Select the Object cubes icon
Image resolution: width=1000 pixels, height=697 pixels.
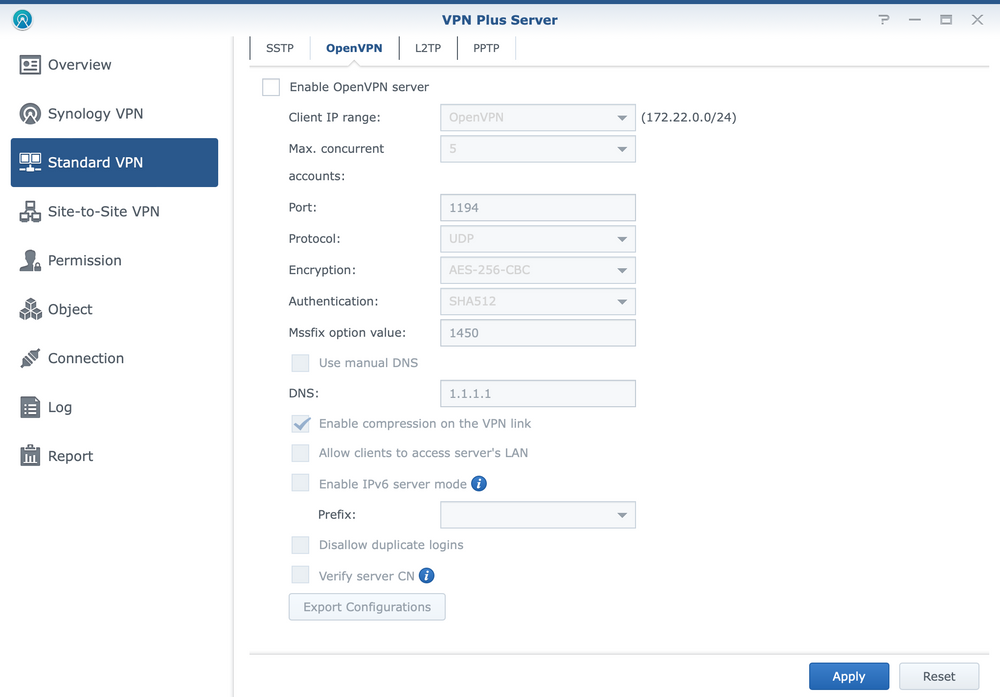30,309
